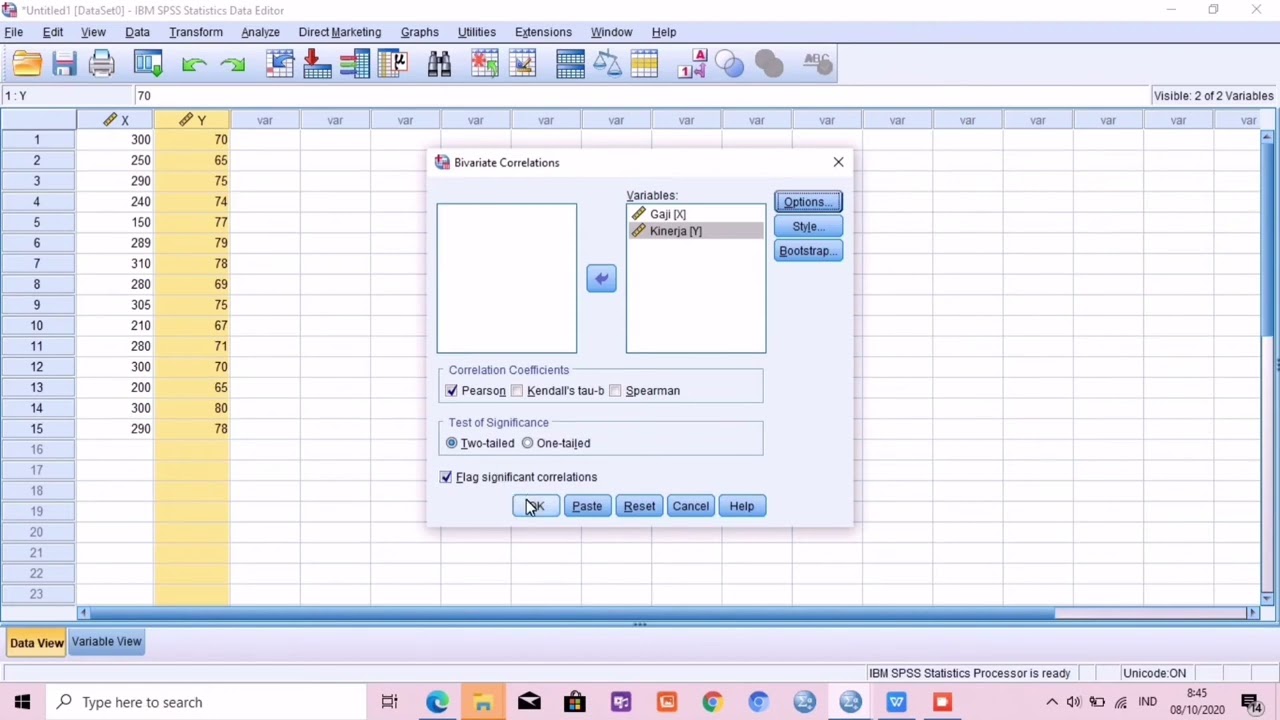This screenshot has width=1280, height=720.
Task: Click the cell with value 289 in row 6
Action: click(115, 243)
